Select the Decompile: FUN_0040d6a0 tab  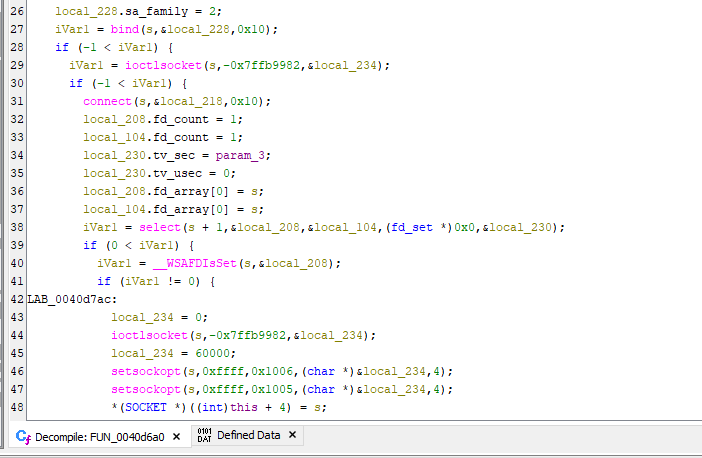[x=102, y=436]
